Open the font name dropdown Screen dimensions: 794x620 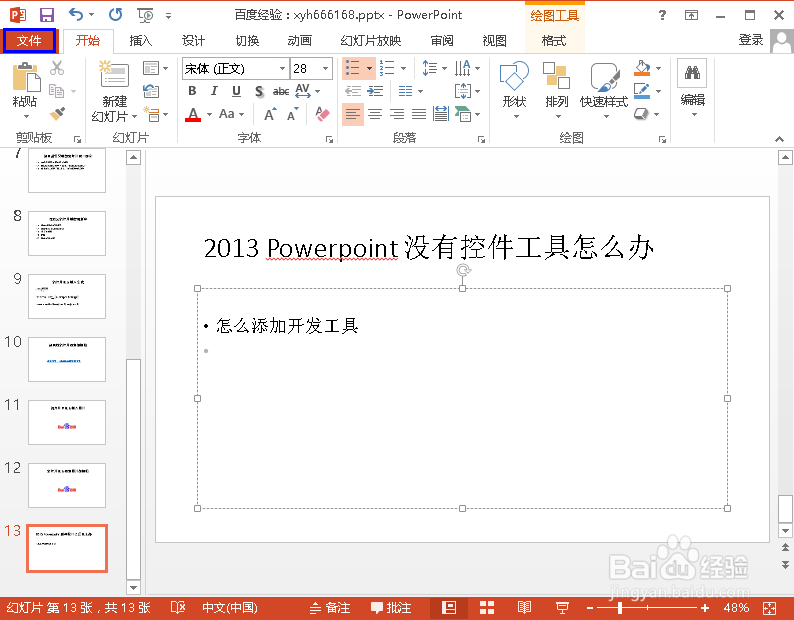(x=282, y=68)
